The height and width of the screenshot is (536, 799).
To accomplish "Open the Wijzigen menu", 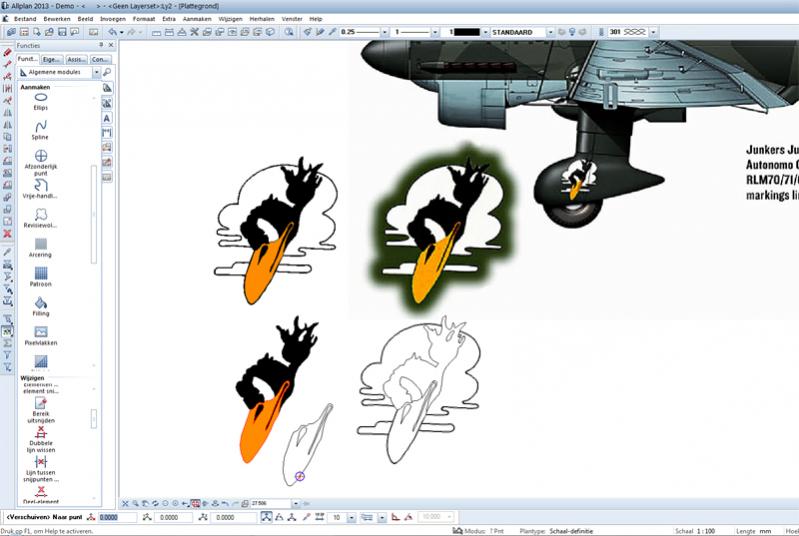I will pyautogui.click(x=230, y=19).
